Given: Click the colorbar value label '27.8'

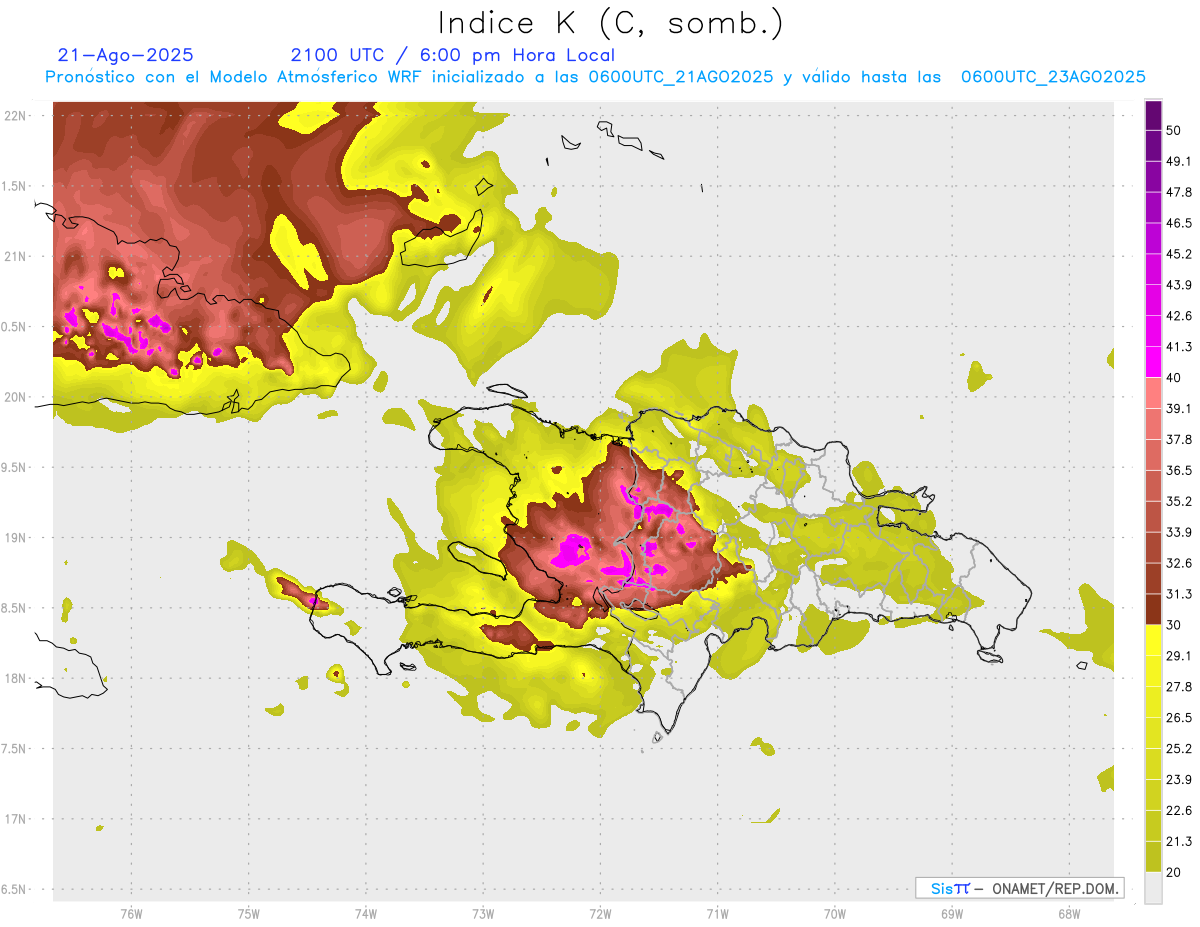Looking at the screenshot, I should tap(1180, 686).
